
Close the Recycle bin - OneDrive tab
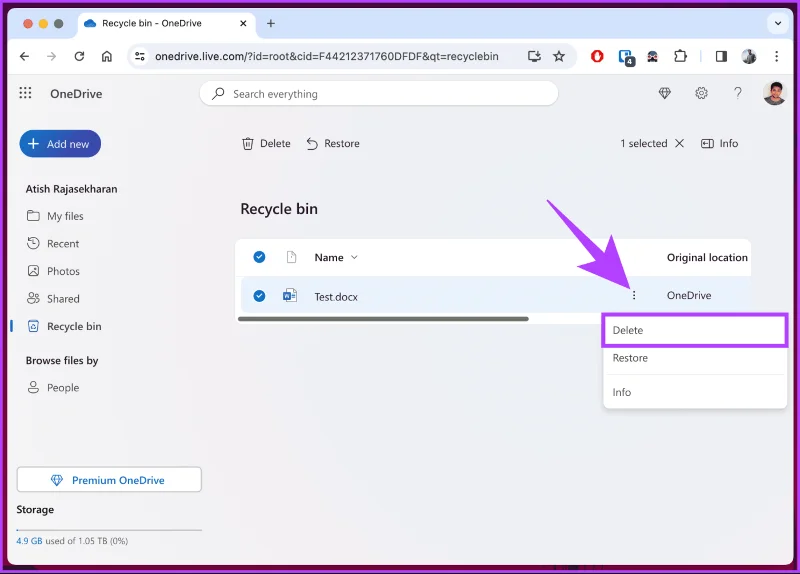pos(243,23)
